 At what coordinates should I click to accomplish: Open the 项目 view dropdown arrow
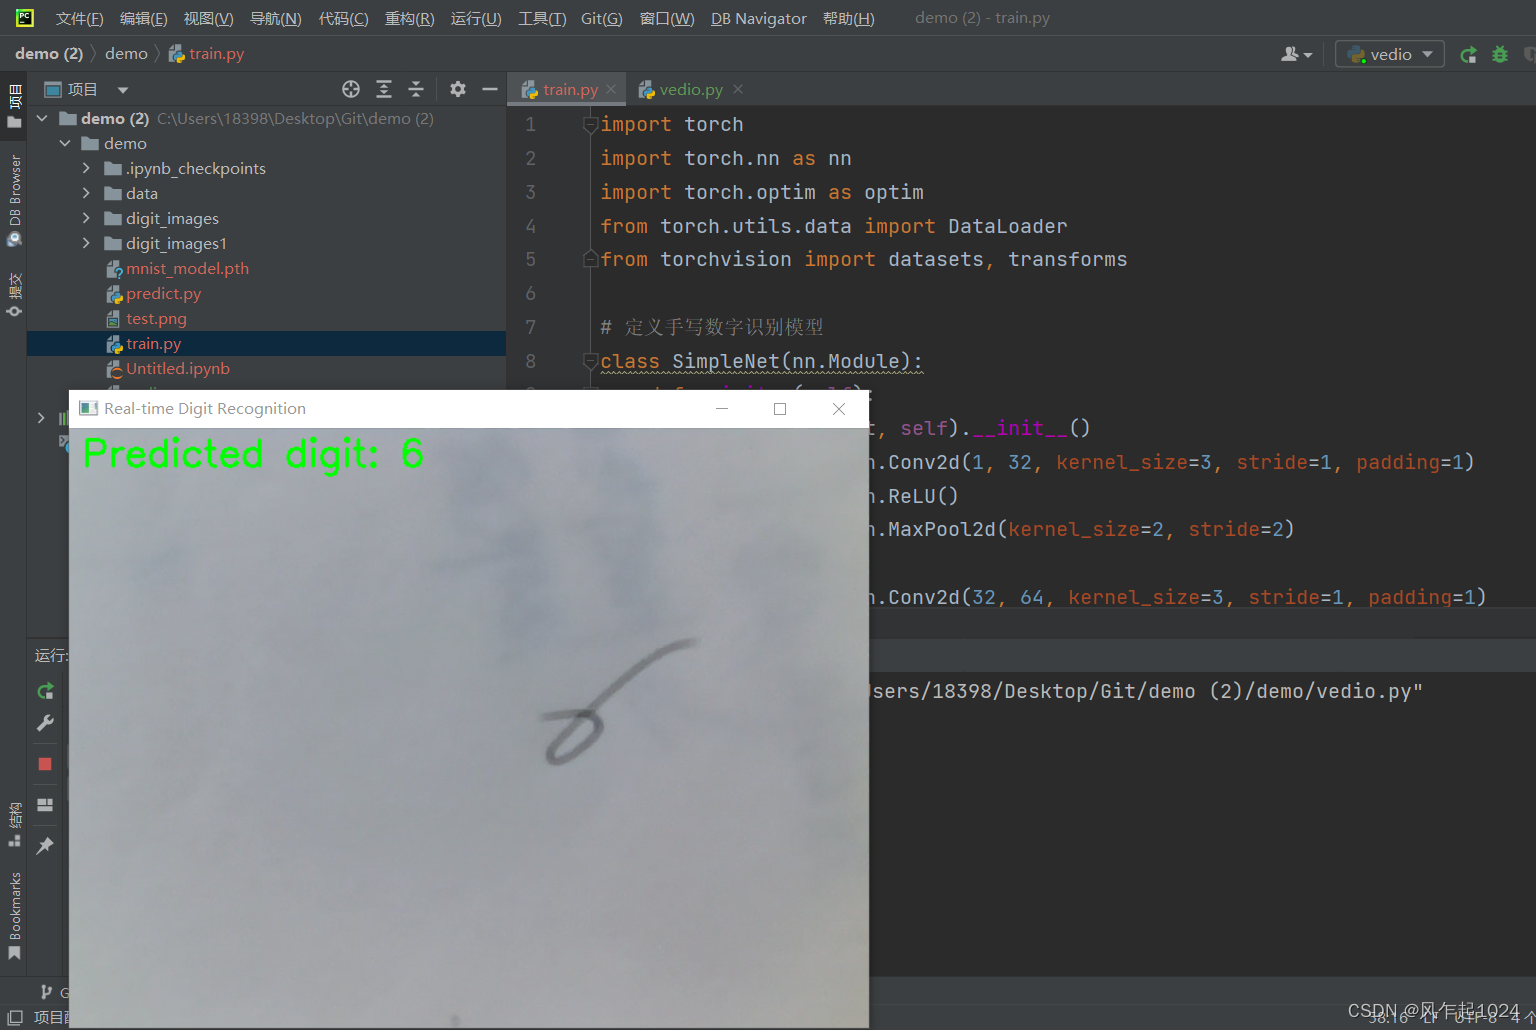pyautogui.click(x=123, y=90)
